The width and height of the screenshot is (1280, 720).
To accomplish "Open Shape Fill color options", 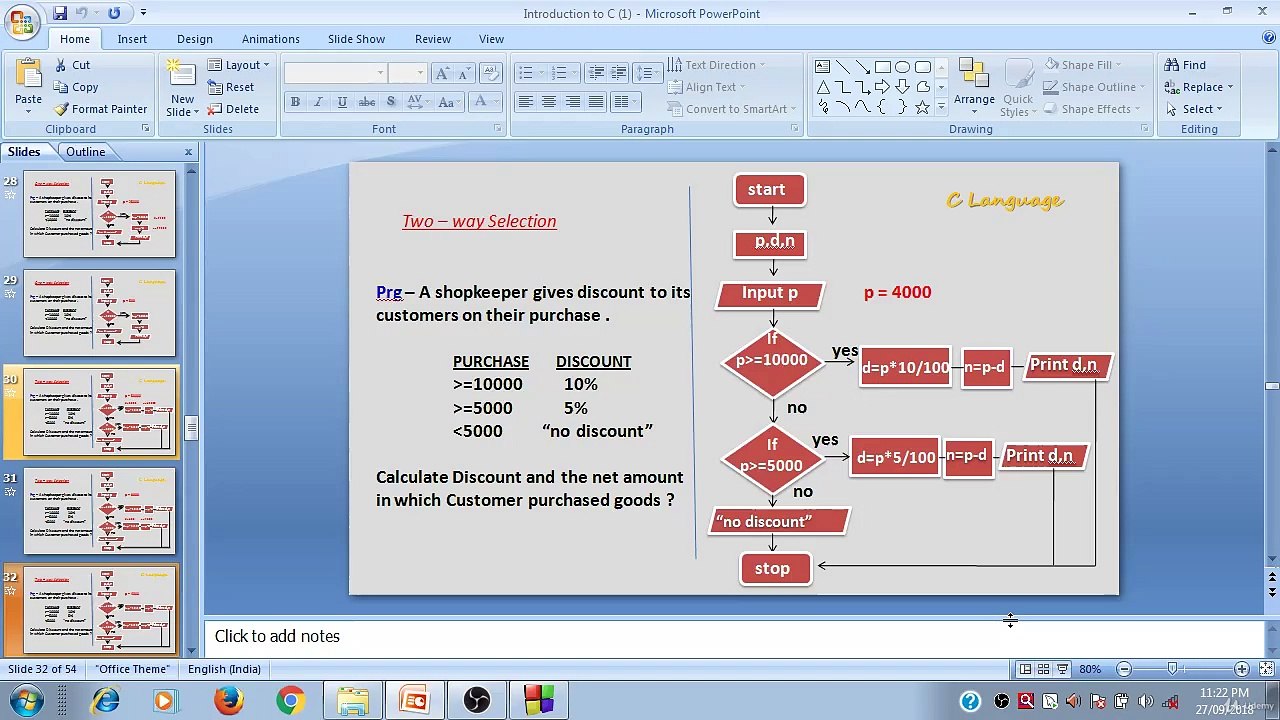I will pos(1083,65).
